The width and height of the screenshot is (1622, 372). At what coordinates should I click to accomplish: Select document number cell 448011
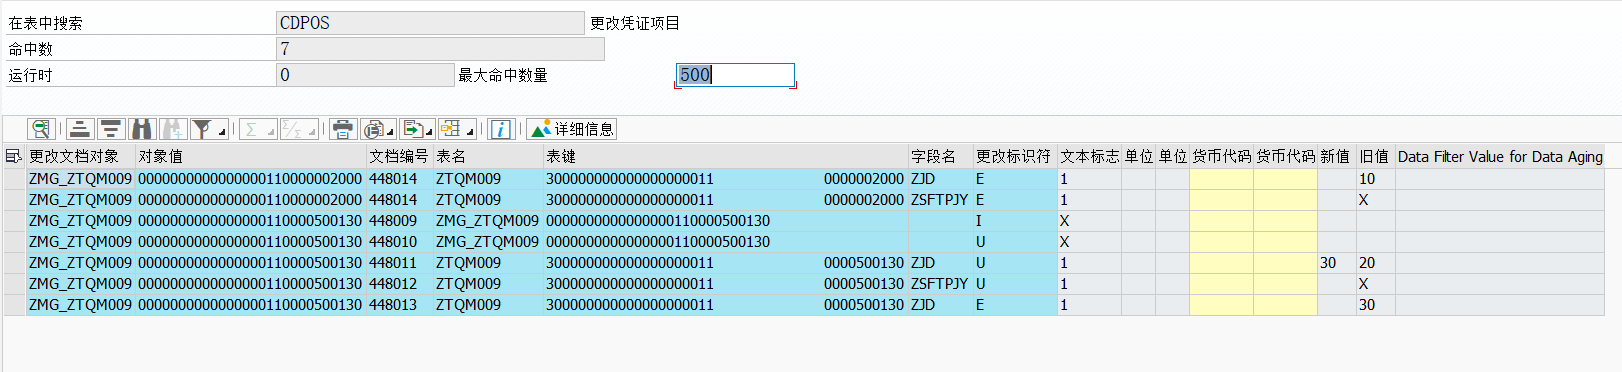399,263
